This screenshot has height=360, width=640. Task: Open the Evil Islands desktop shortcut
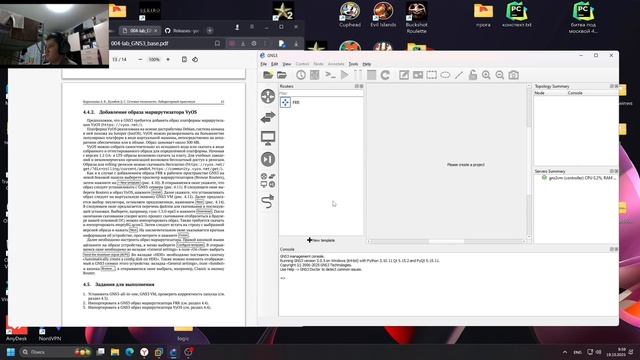click(383, 14)
